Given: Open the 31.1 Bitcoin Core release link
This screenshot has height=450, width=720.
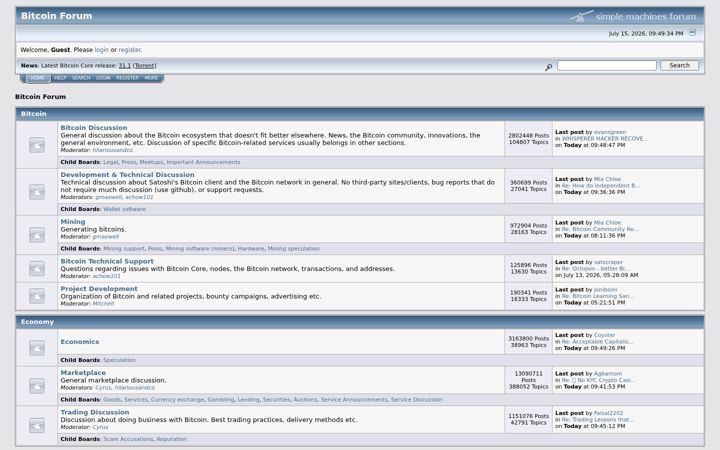Looking at the screenshot, I should pyautogui.click(x=124, y=66).
